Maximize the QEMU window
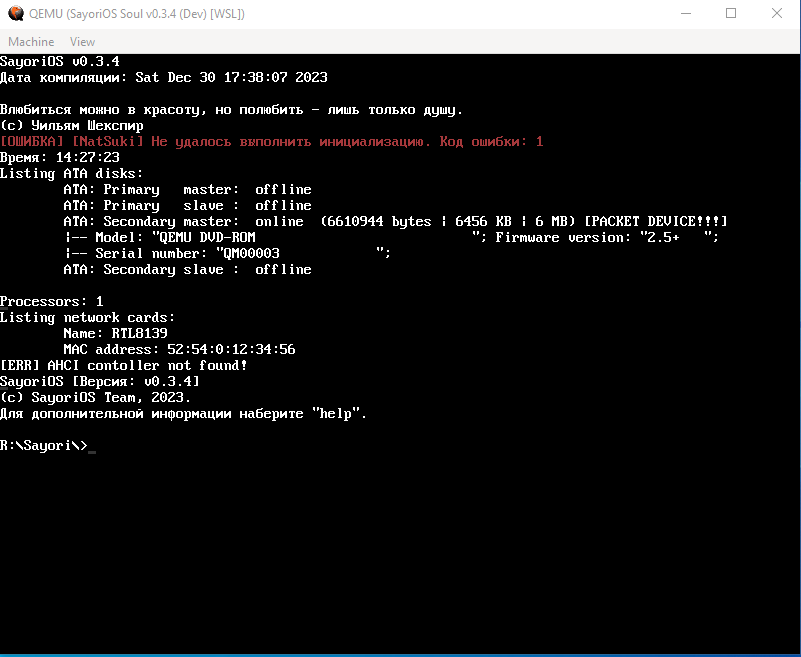 731,13
